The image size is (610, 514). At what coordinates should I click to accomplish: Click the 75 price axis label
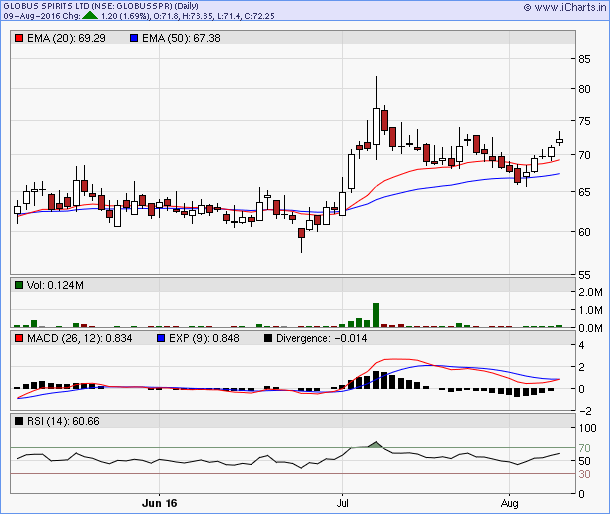(x=584, y=121)
